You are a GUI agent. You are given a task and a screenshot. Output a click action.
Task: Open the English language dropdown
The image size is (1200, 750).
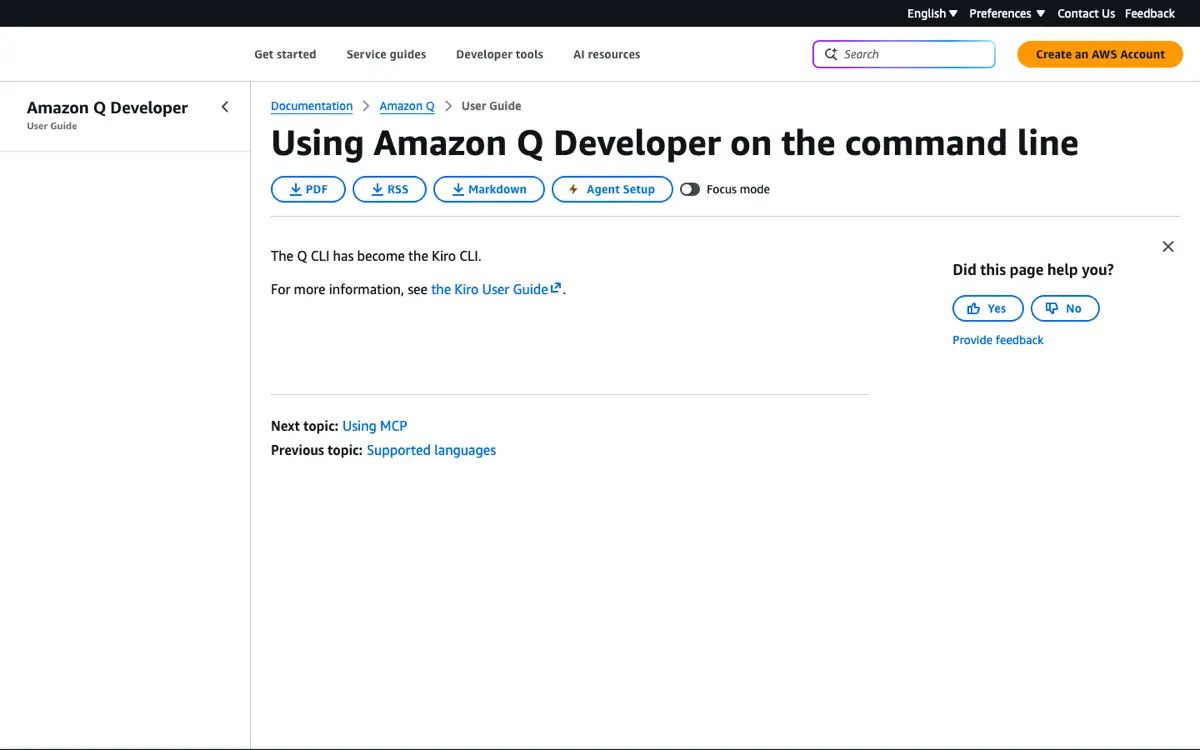(932, 13)
